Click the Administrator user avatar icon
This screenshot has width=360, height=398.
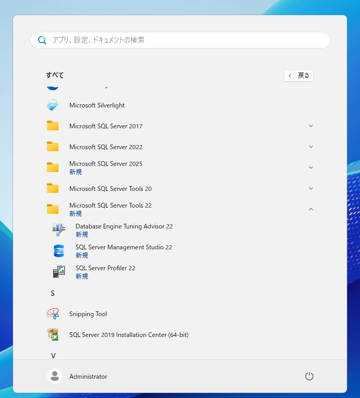click(x=55, y=376)
